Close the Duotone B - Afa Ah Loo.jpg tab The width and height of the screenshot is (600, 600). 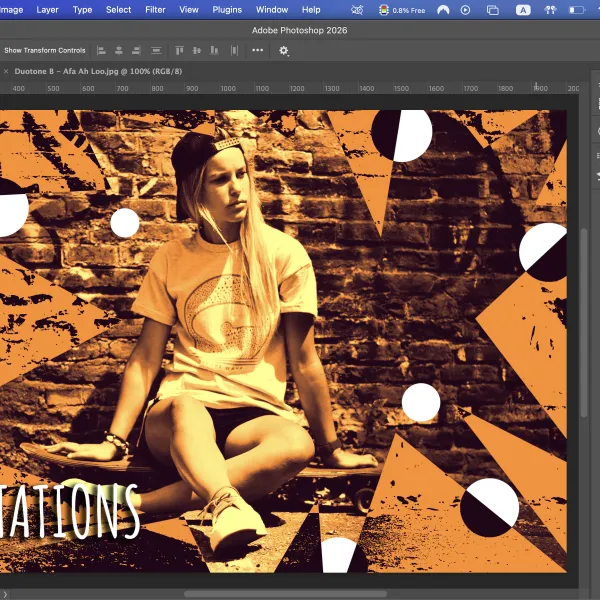[x=6, y=71]
